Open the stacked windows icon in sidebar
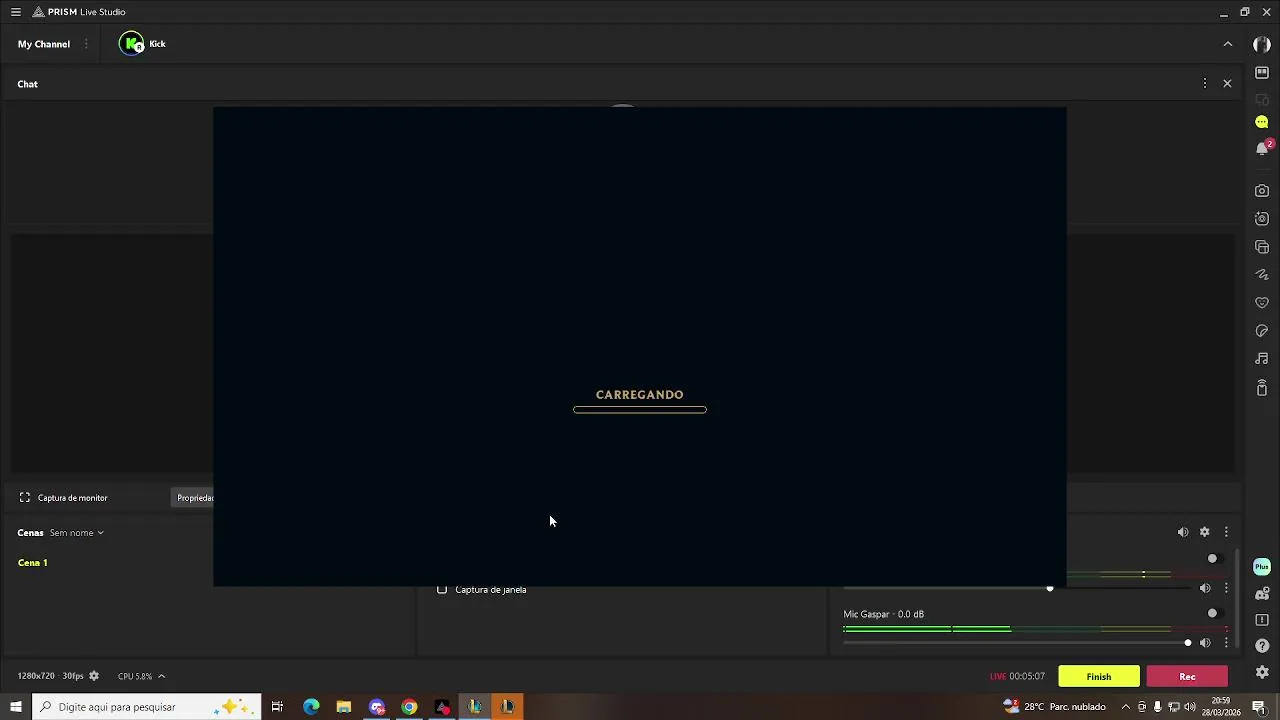 (x=1262, y=247)
